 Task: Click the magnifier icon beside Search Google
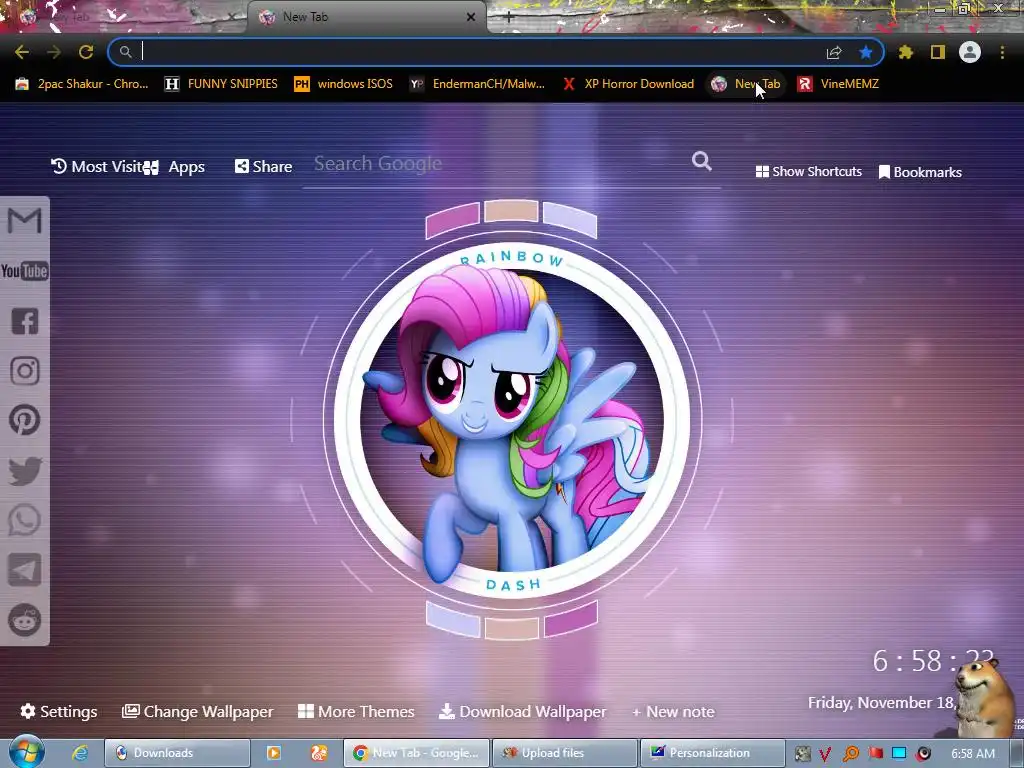pos(701,161)
